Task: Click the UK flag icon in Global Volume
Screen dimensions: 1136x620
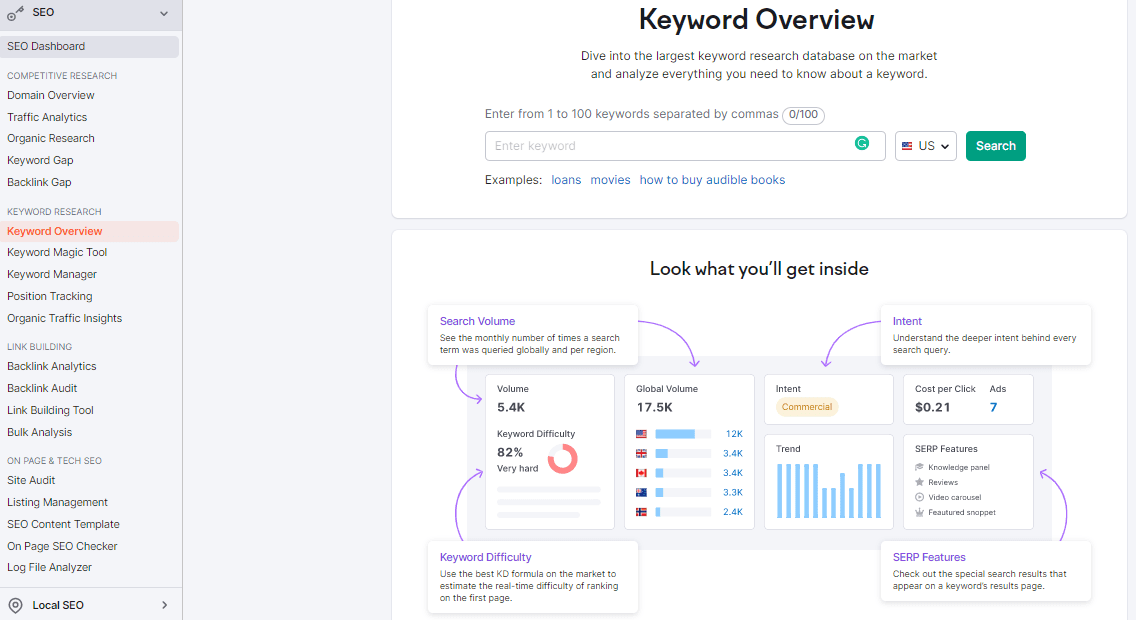Action: (x=641, y=453)
